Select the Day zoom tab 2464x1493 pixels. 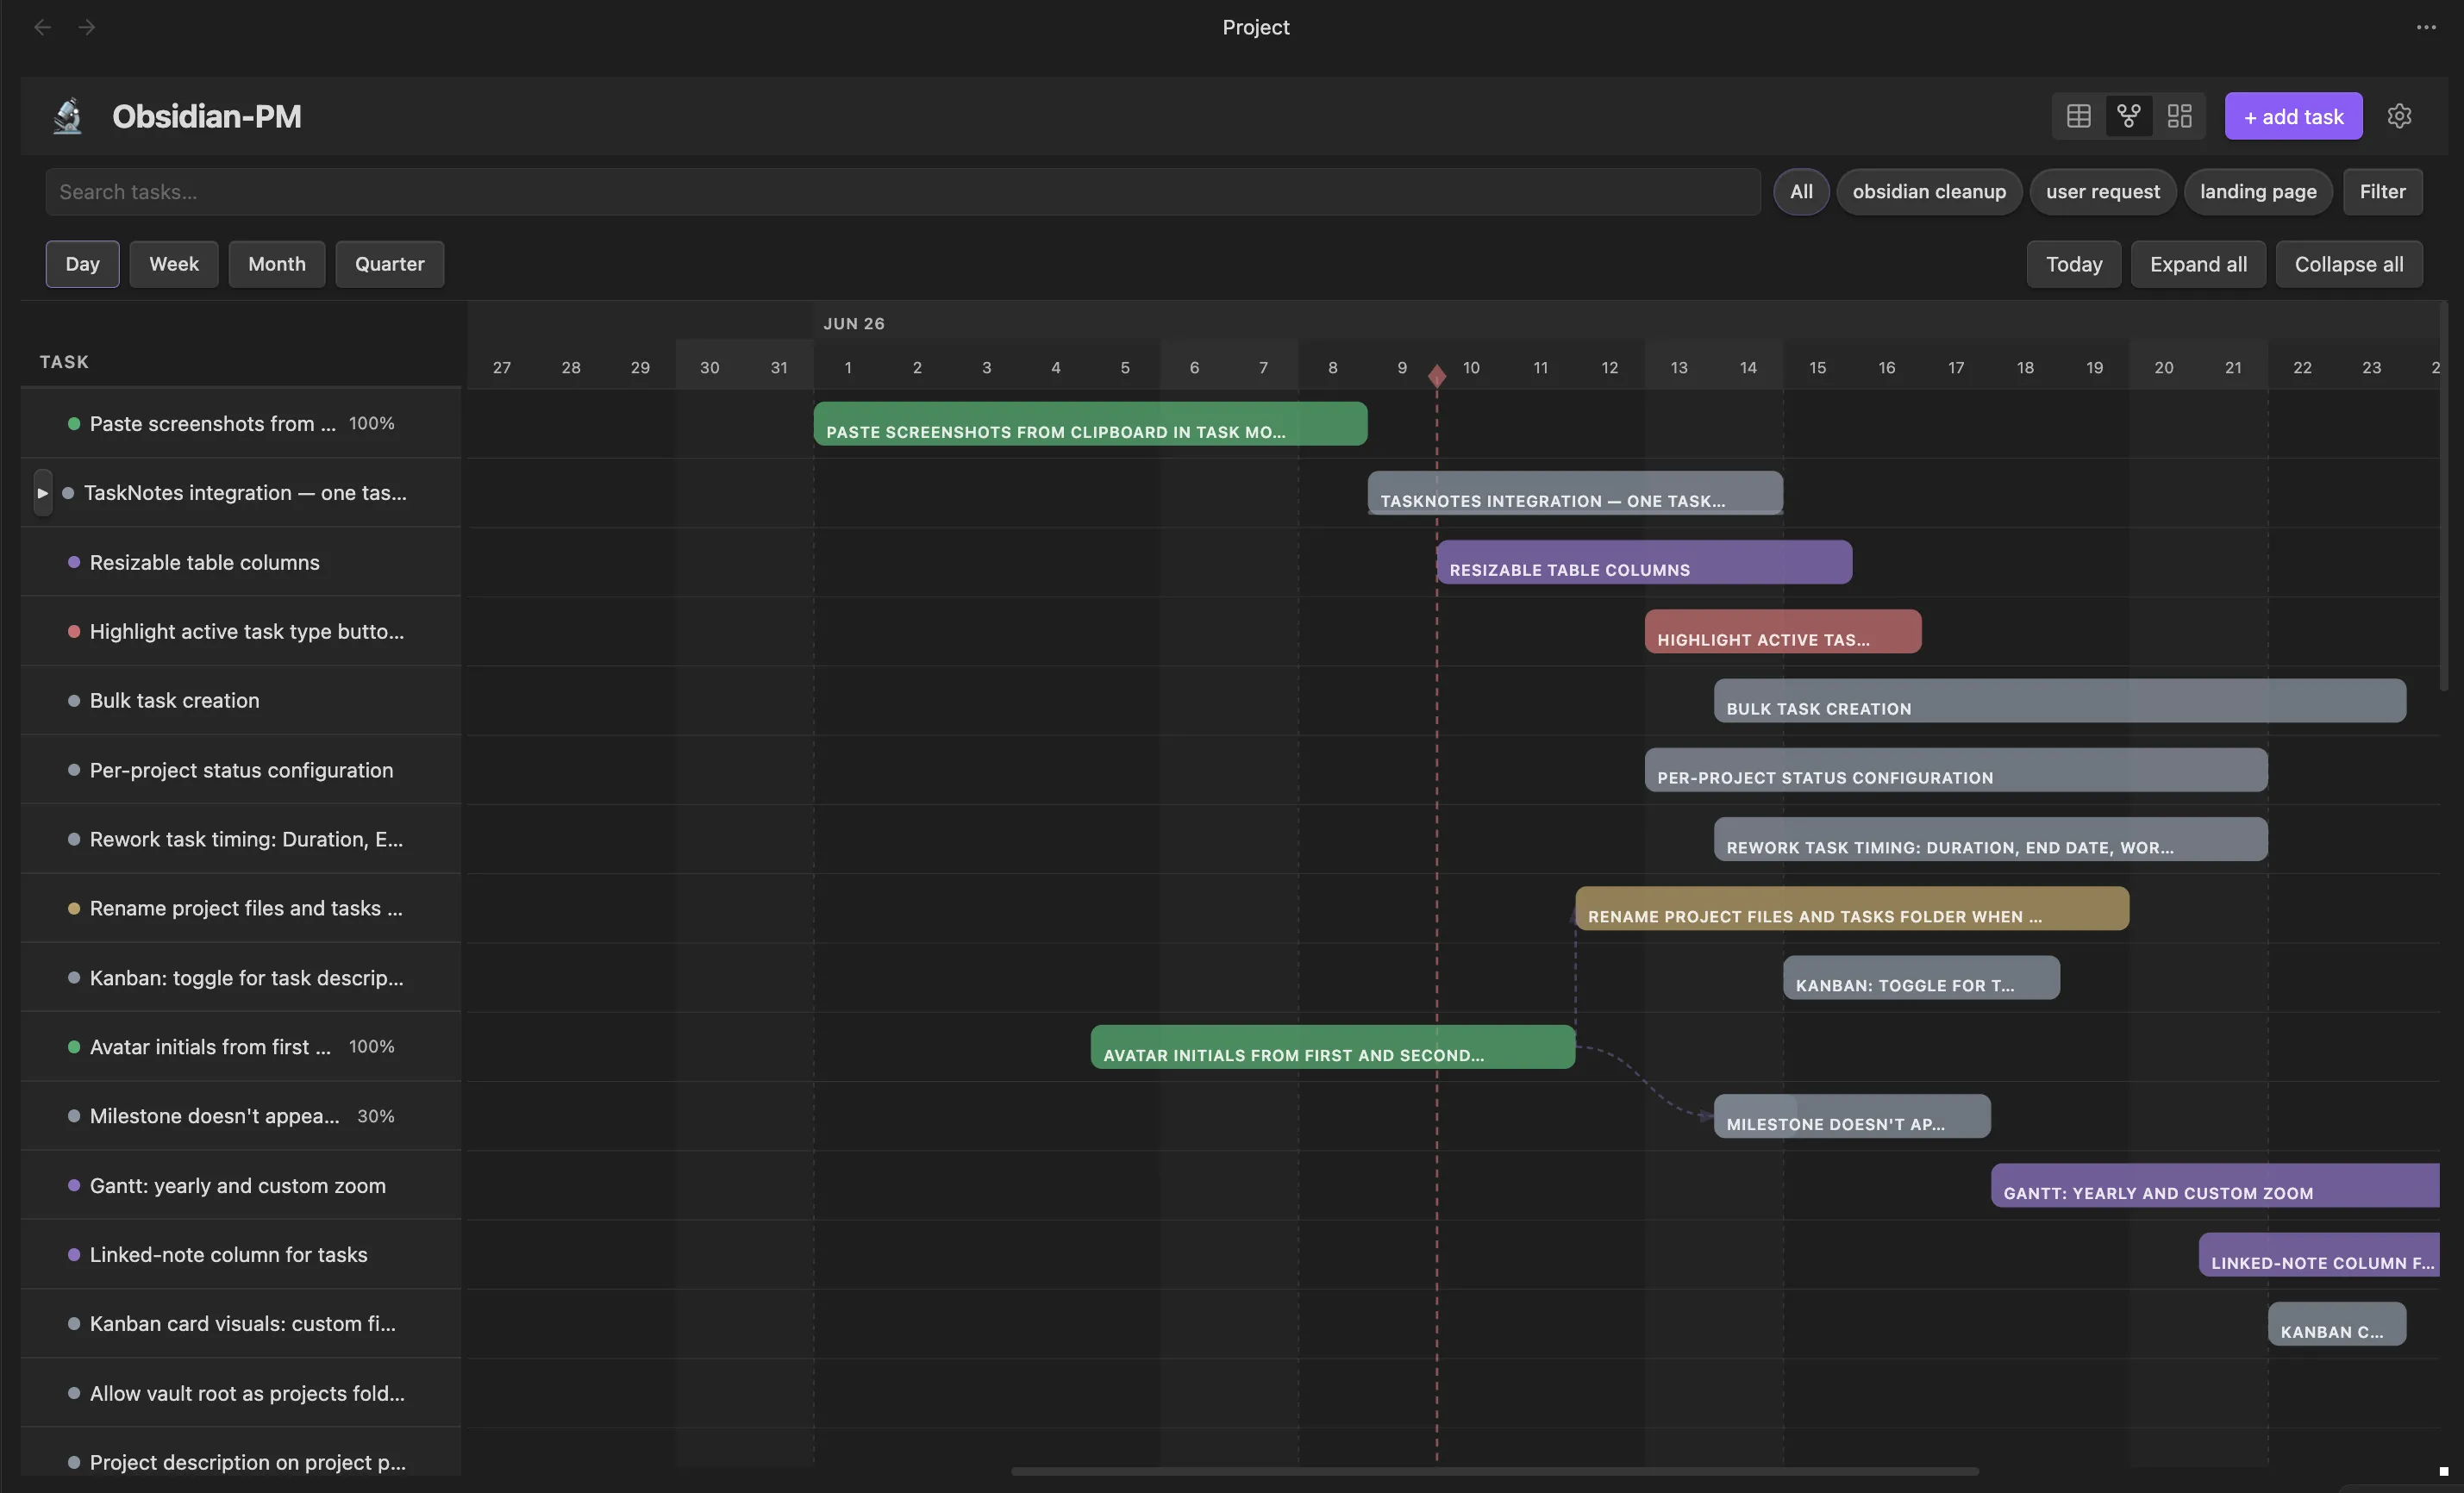(82, 264)
